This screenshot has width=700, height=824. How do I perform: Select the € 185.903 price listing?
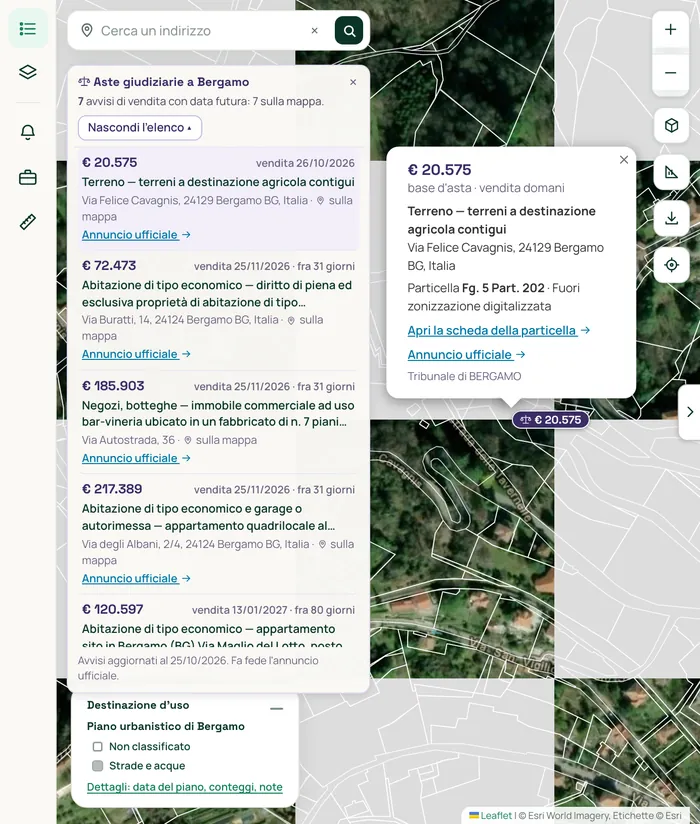click(113, 386)
